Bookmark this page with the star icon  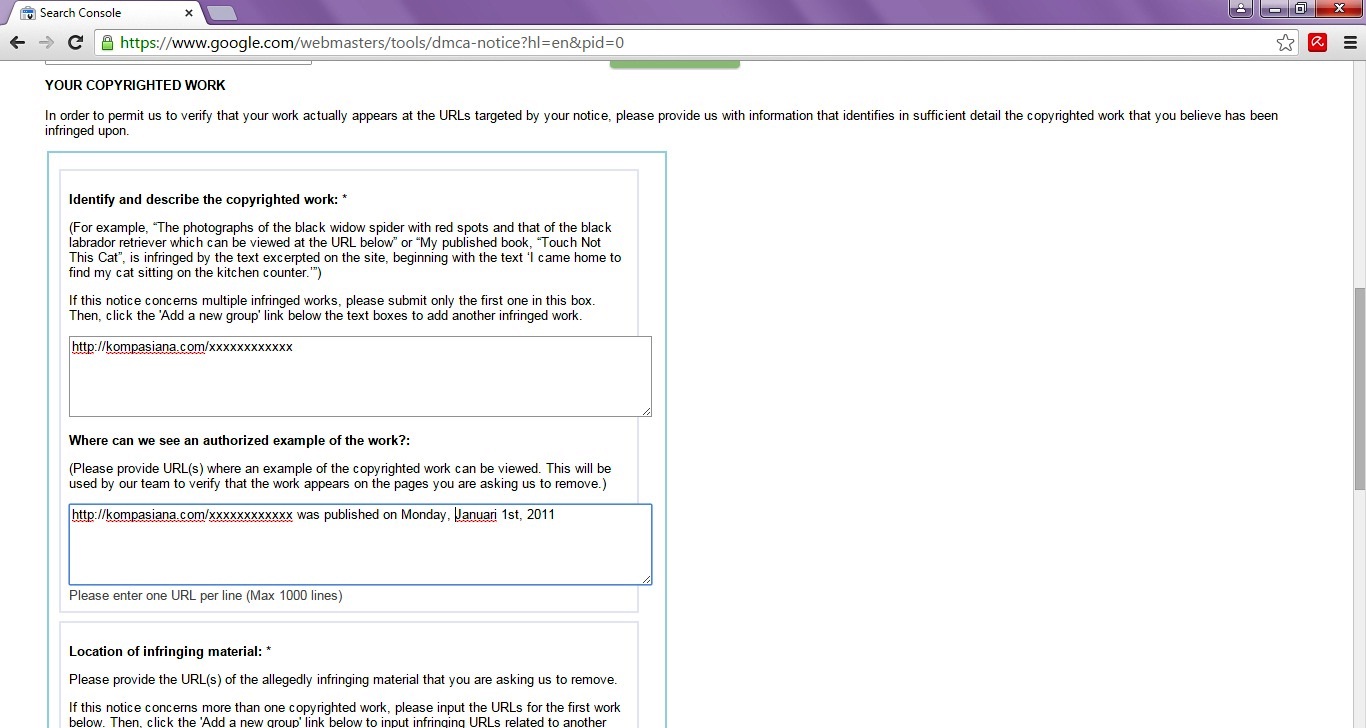(x=1285, y=42)
